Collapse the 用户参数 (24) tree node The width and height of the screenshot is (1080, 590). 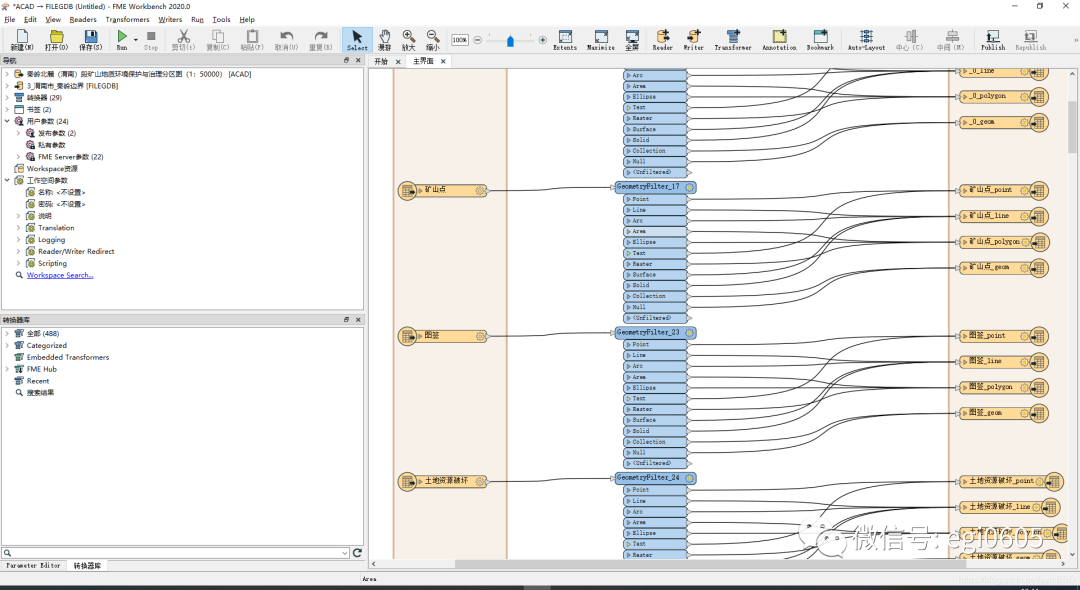[7, 121]
